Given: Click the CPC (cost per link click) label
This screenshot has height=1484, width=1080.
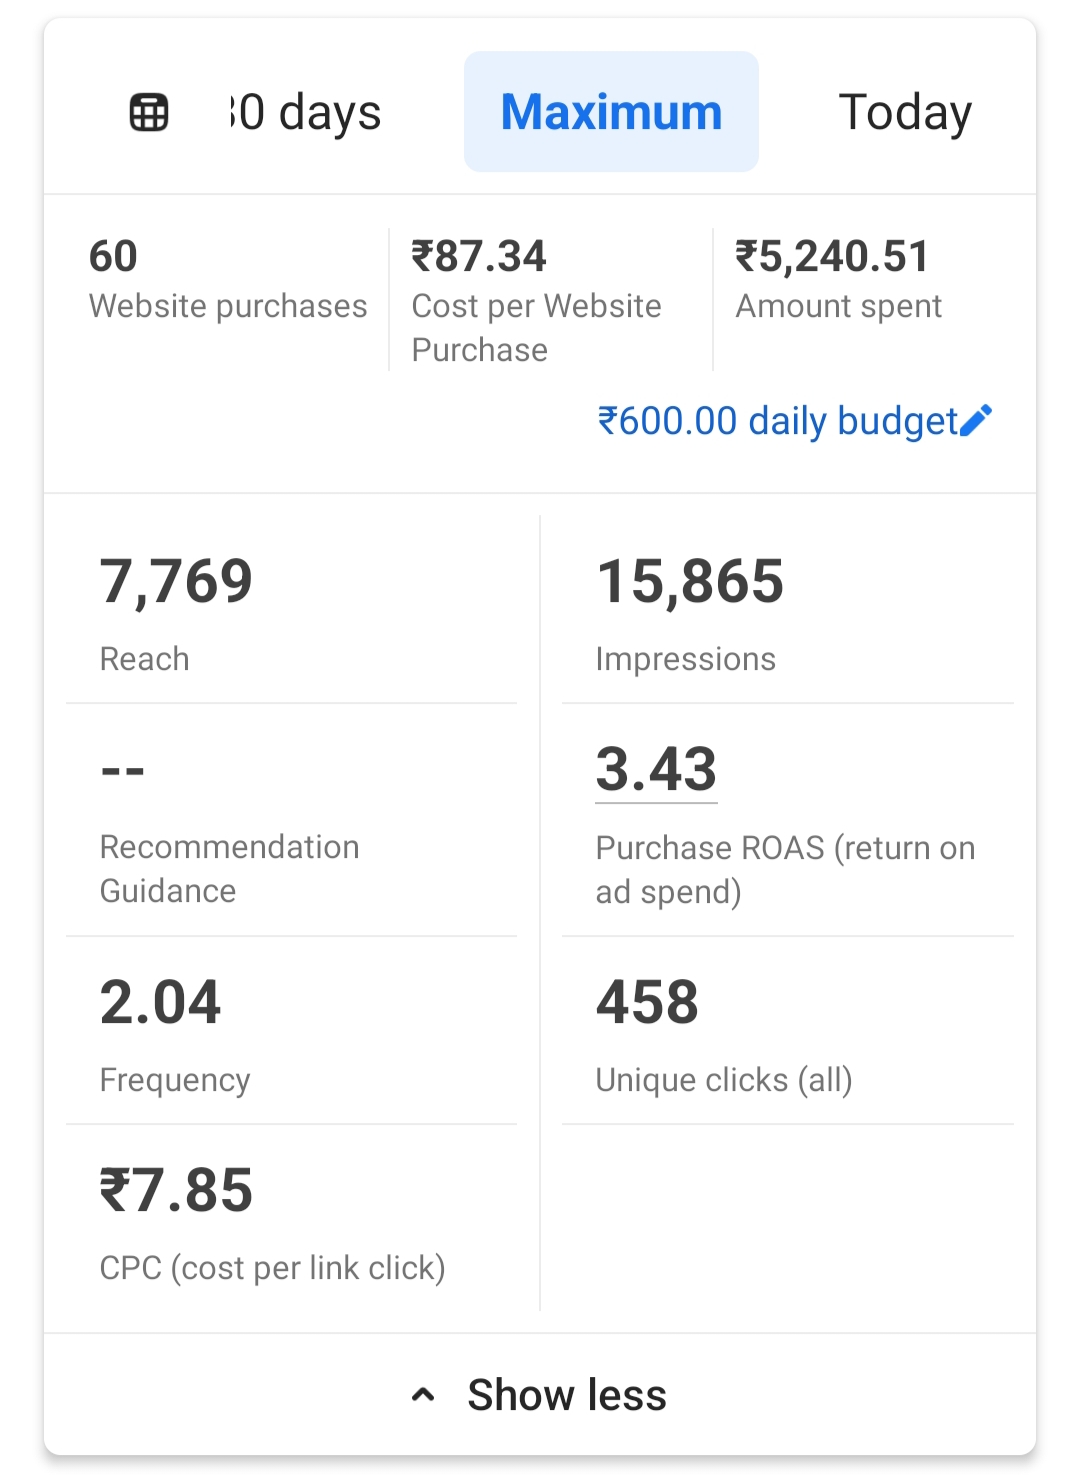Looking at the screenshot, I should coord(272,1268).
